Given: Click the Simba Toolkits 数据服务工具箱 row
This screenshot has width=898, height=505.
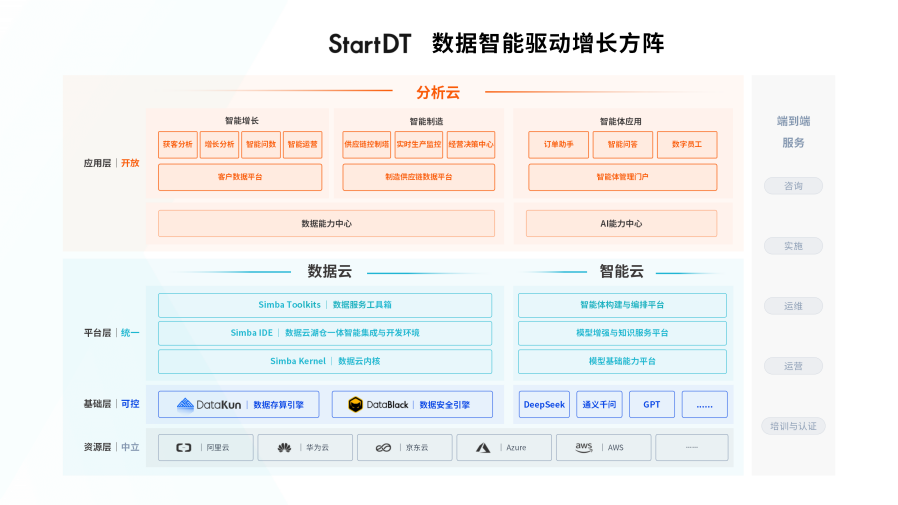Looking at the screenshot, I should click(x=325, y=305).
